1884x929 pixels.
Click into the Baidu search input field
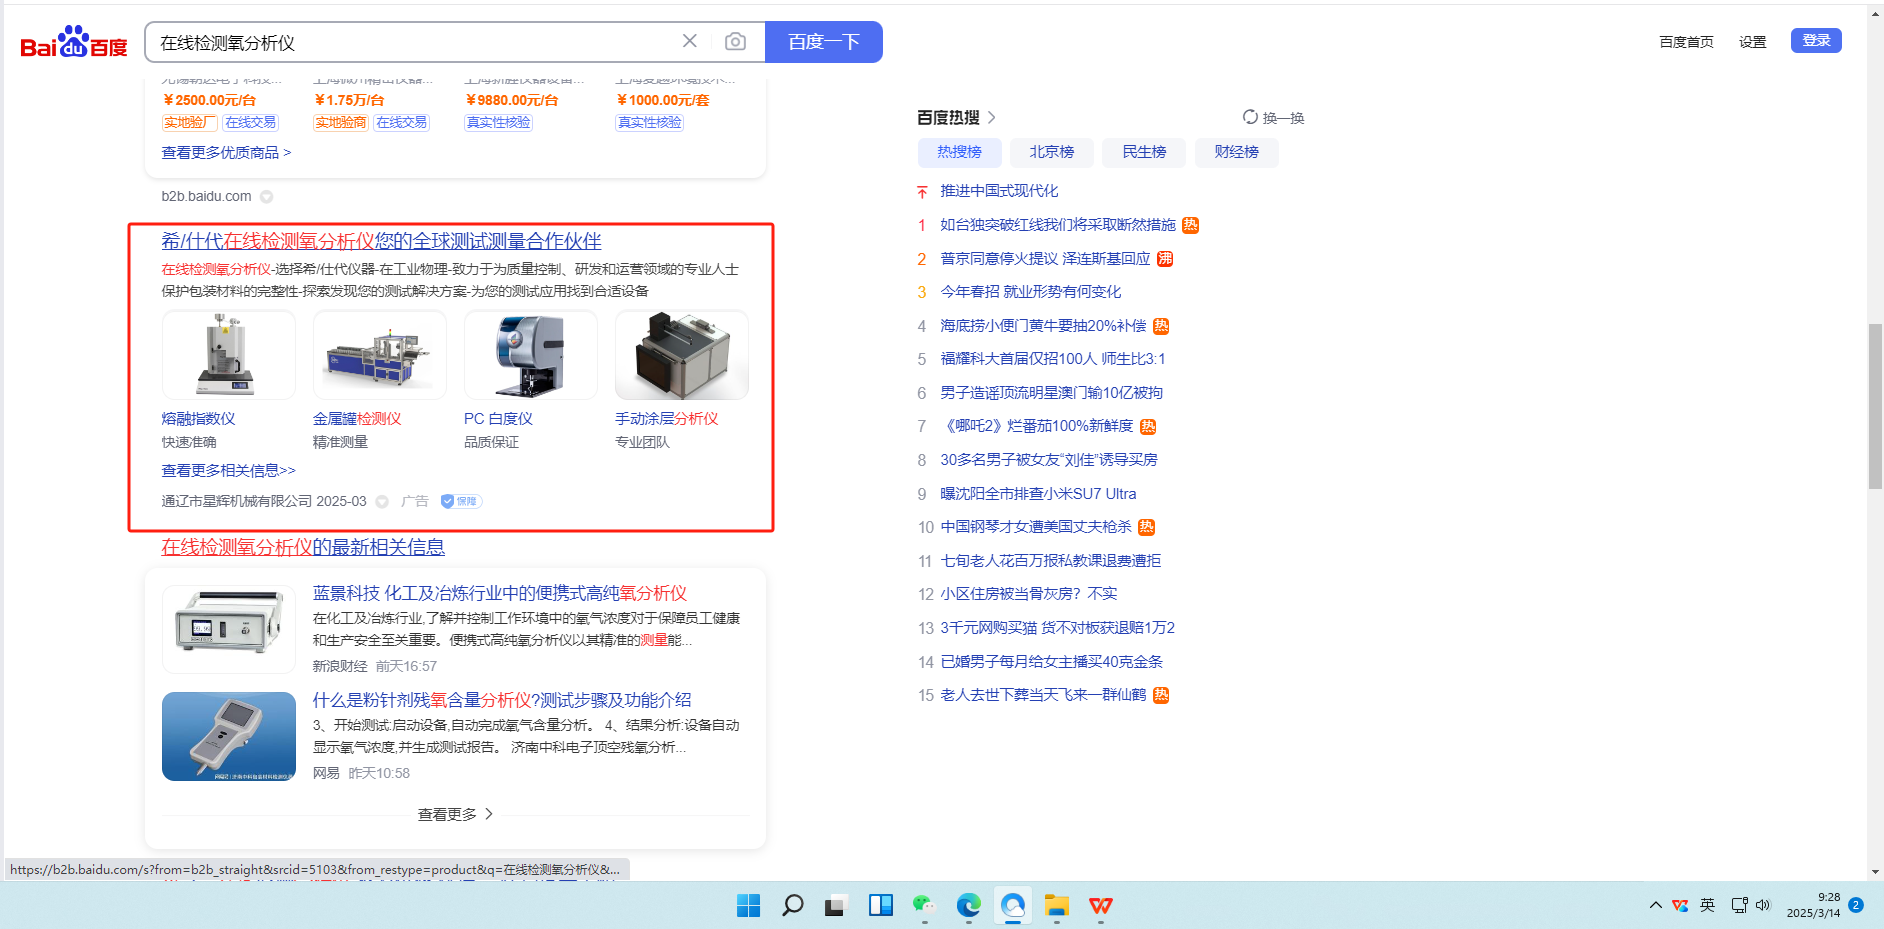415,42
